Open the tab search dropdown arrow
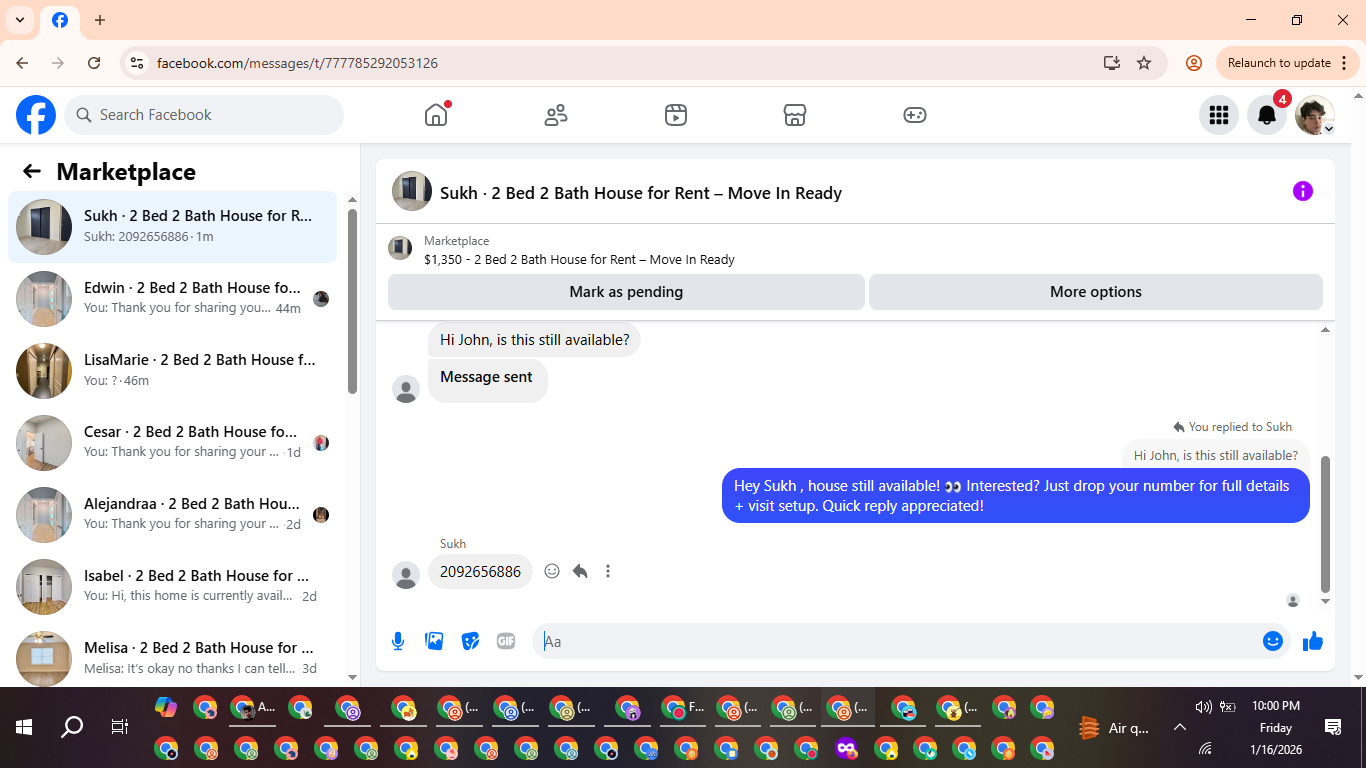This screenshot has width=1366, height=768. (x=20, y=20)
